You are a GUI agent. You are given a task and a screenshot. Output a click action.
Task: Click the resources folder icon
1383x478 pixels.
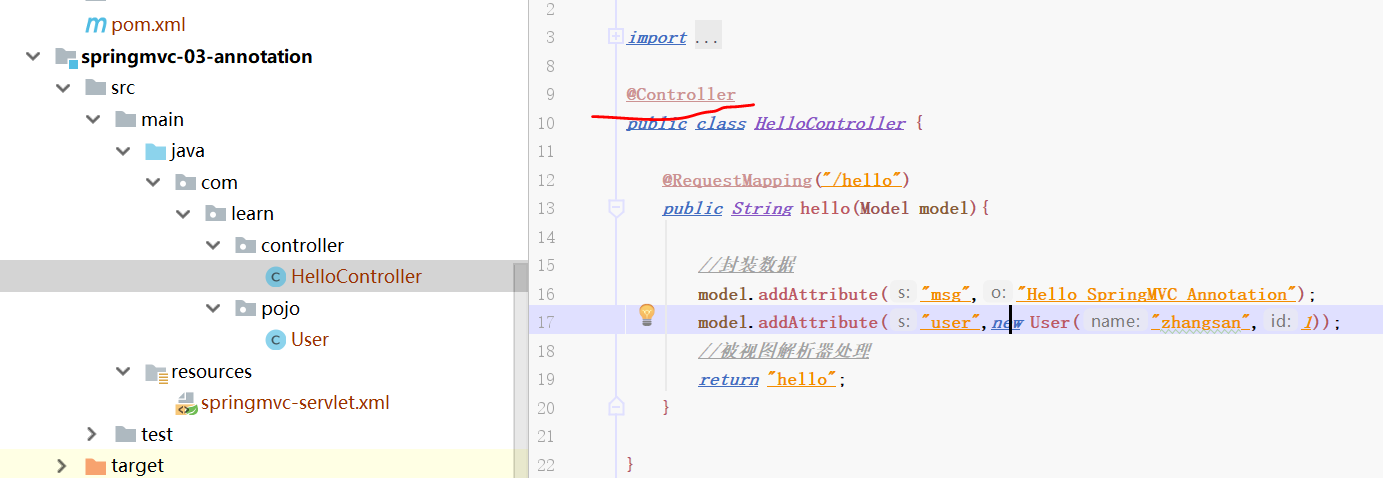click(155, 372)
